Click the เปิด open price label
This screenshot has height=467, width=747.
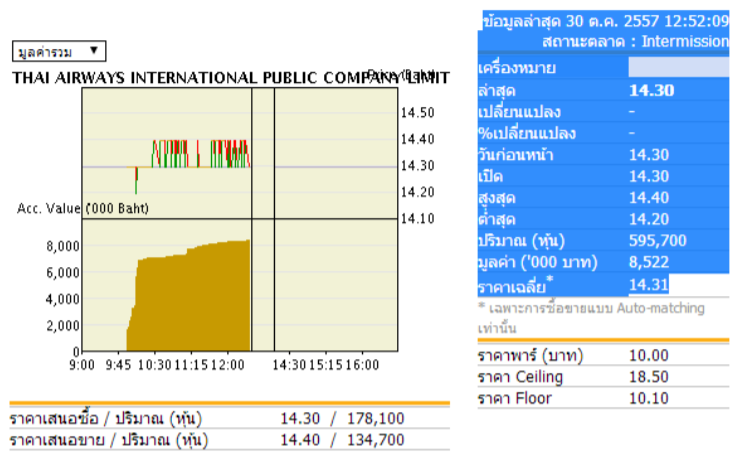pos(491,176)
